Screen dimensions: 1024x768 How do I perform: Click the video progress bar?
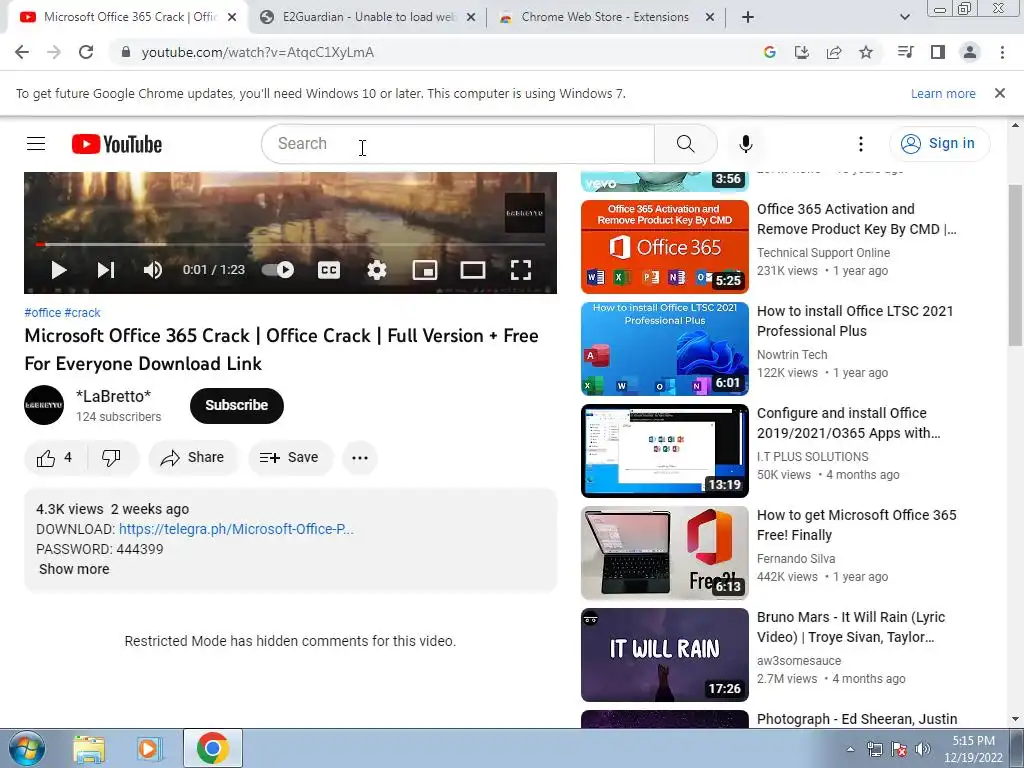click(290, 244)
